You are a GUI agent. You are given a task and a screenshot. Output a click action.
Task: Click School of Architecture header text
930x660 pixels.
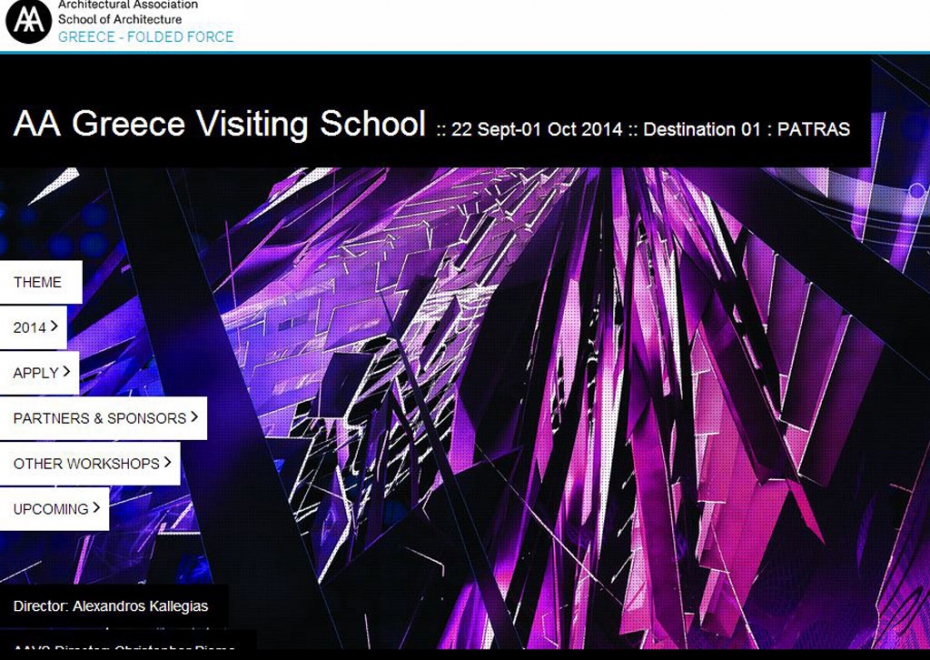click(x=120, y=20)
